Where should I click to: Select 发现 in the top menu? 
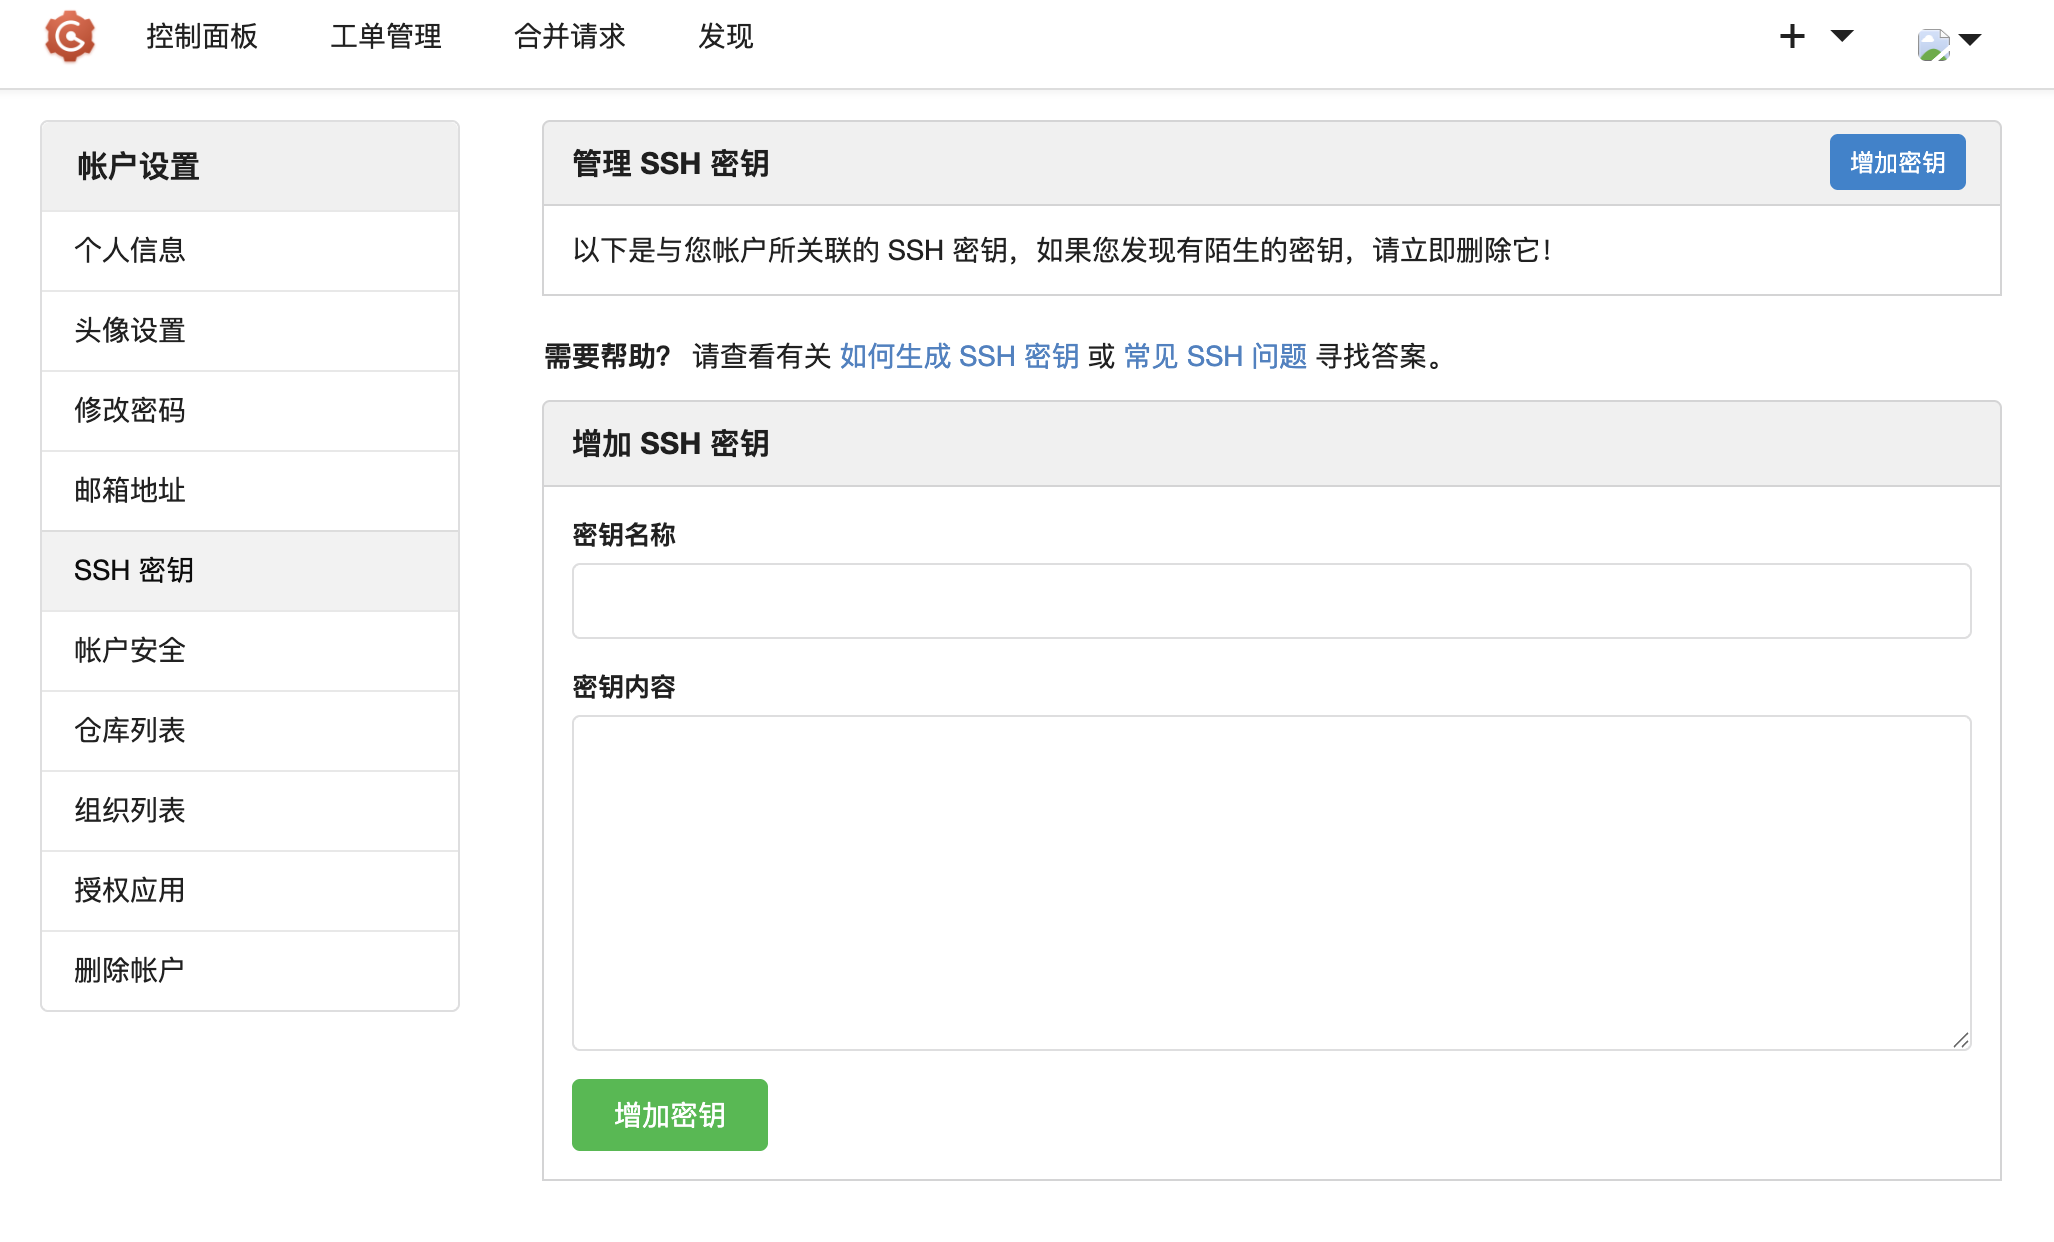[725, 37]
